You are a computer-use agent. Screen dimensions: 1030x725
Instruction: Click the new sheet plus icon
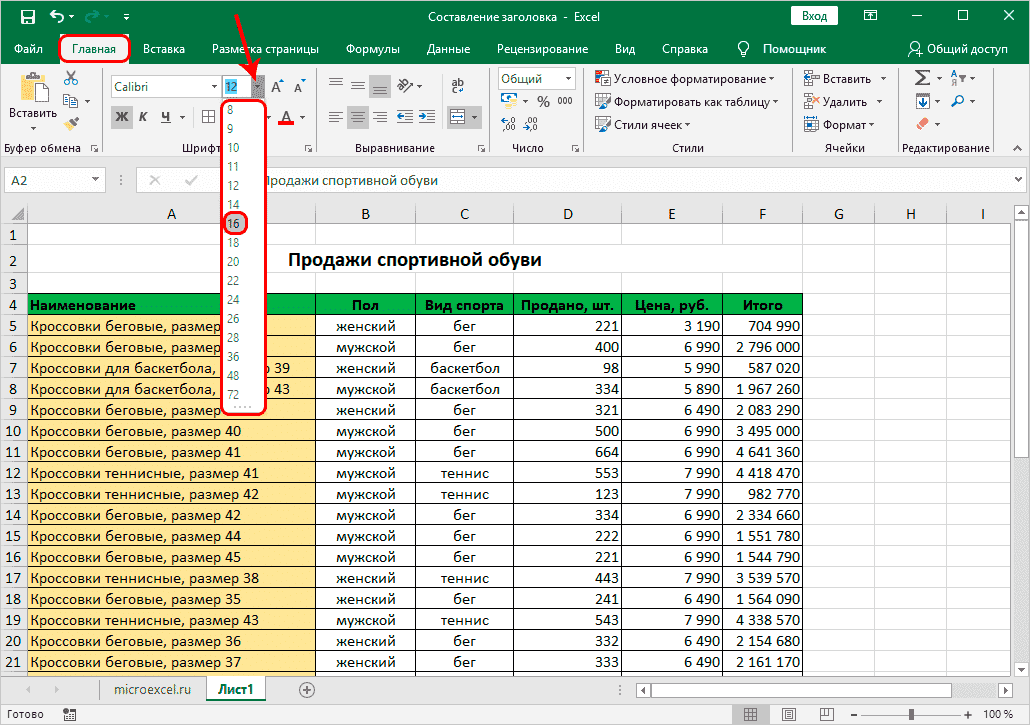point(307,689)
